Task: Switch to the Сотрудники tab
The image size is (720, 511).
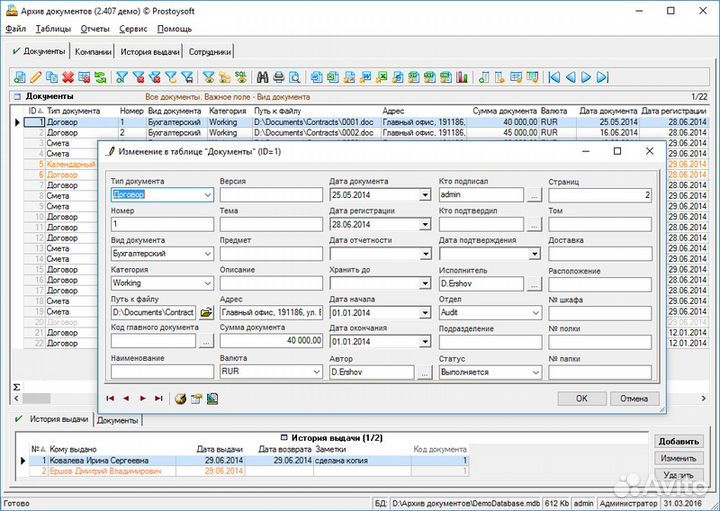Action: point(209,52)
